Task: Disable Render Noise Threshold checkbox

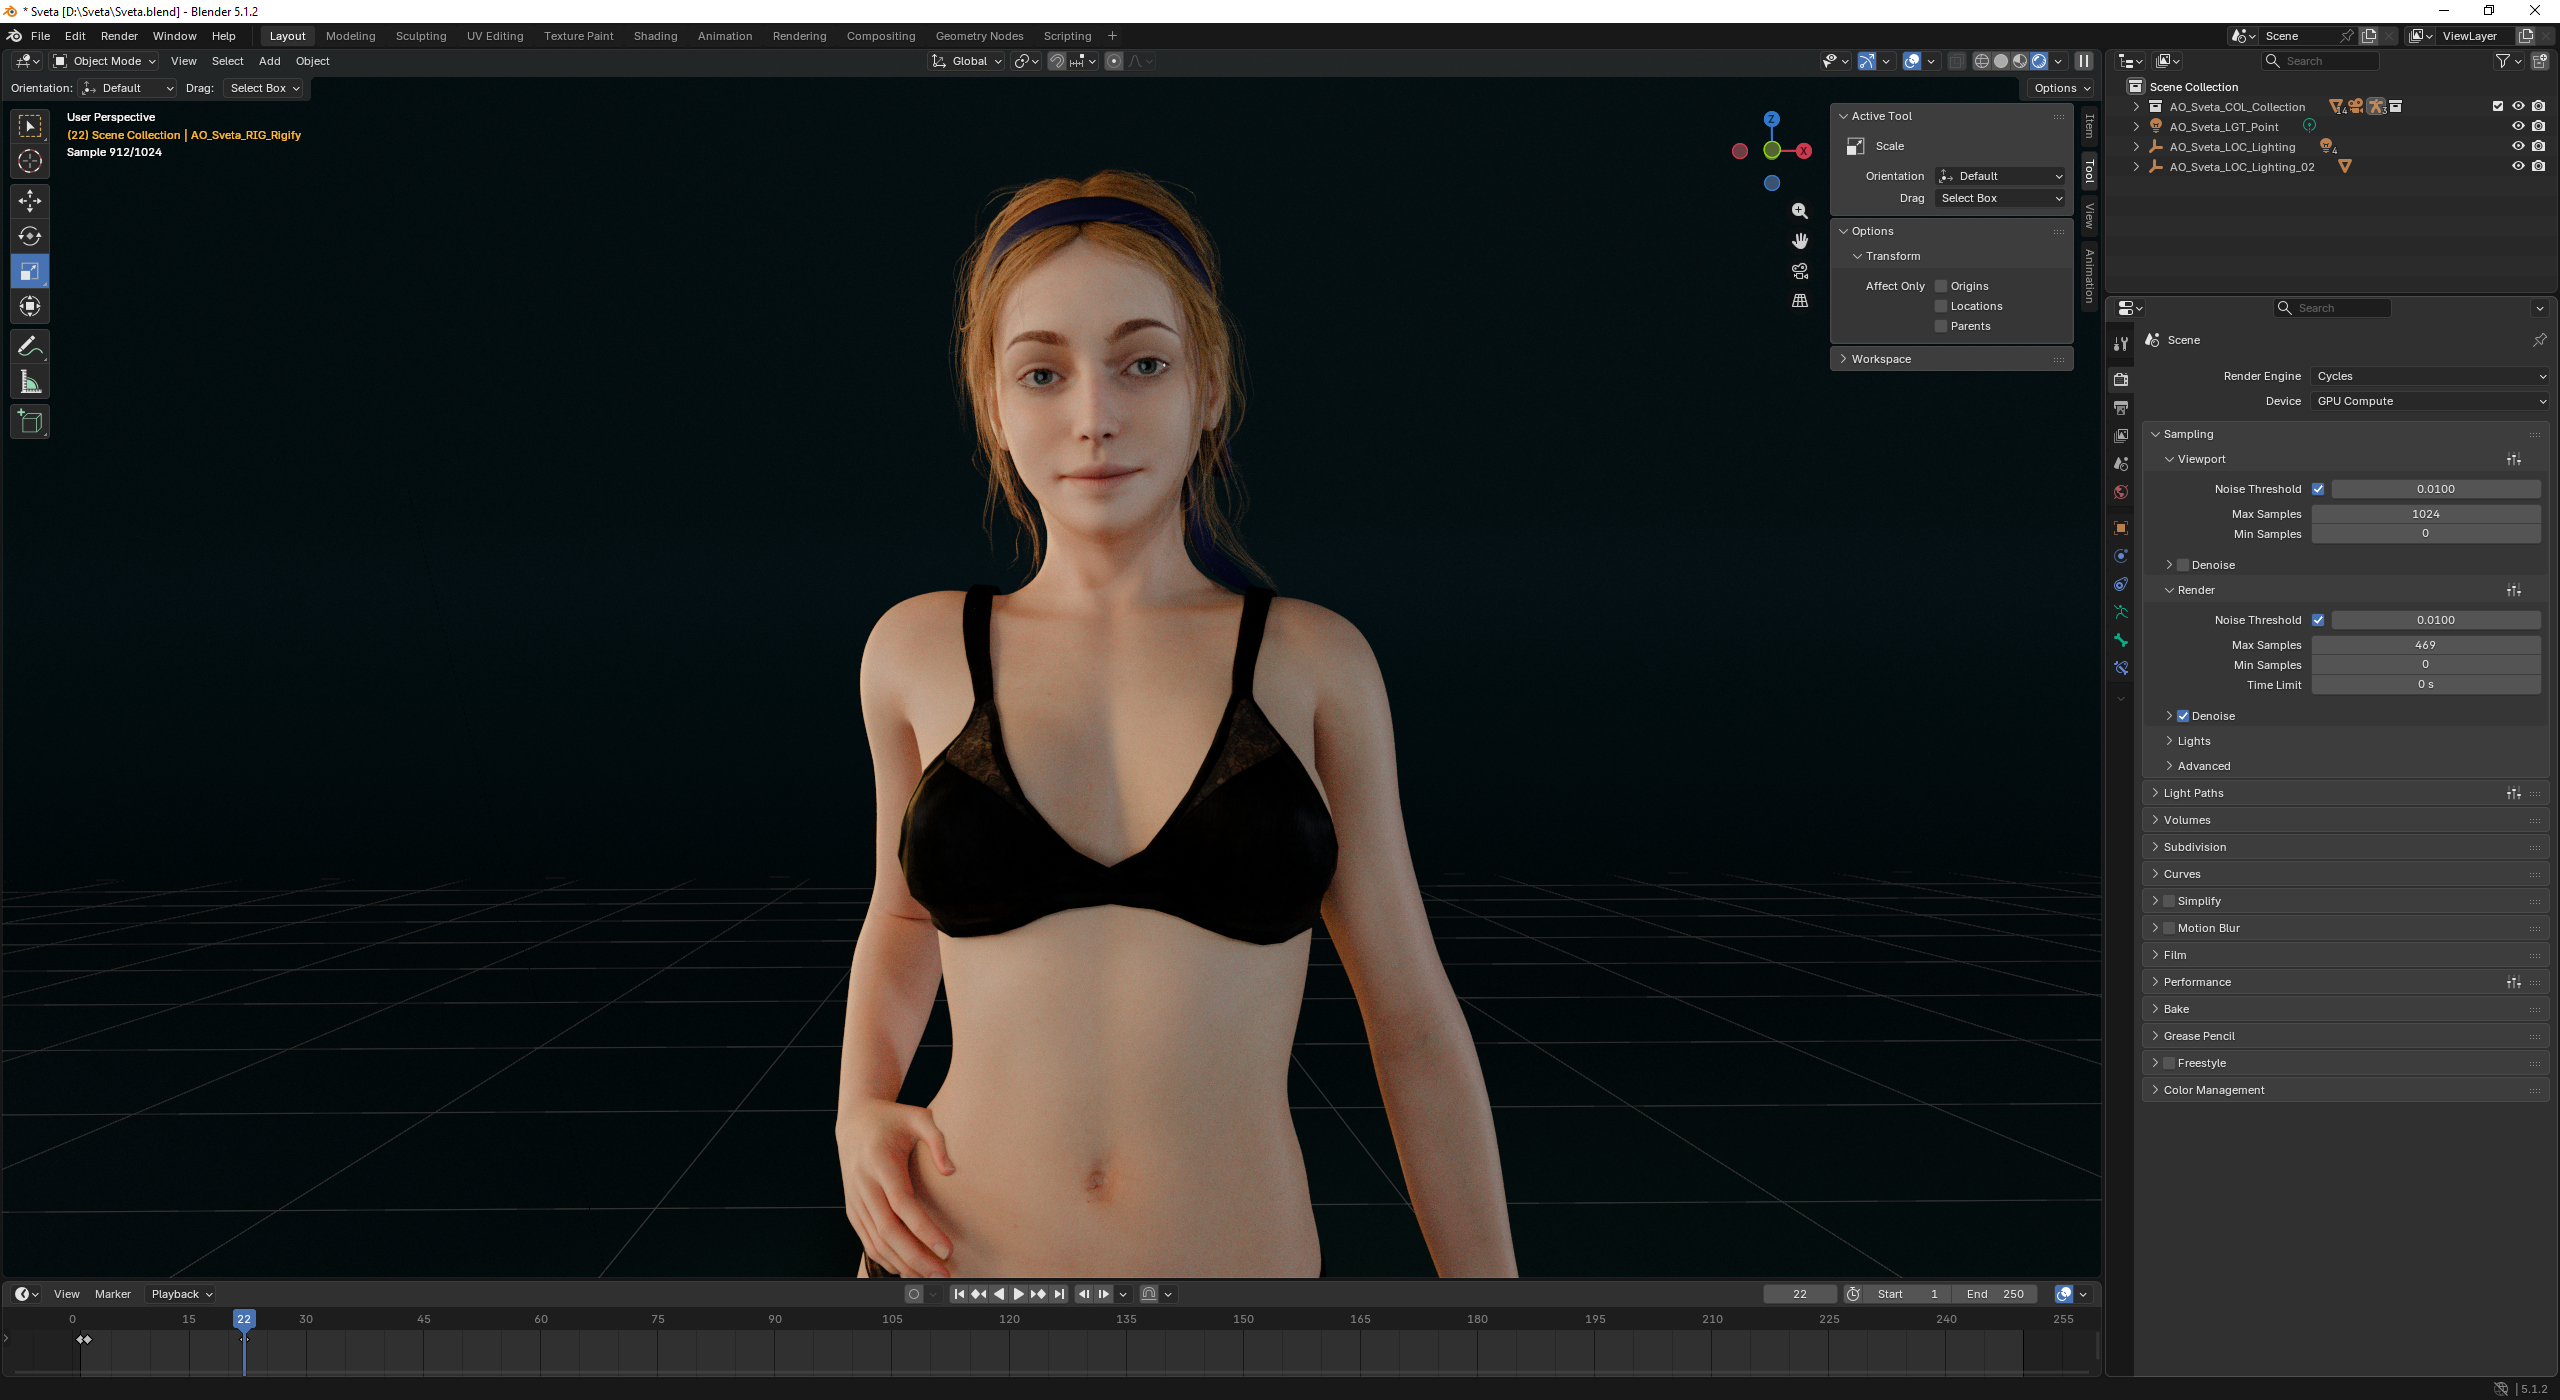Action: 2318,620
